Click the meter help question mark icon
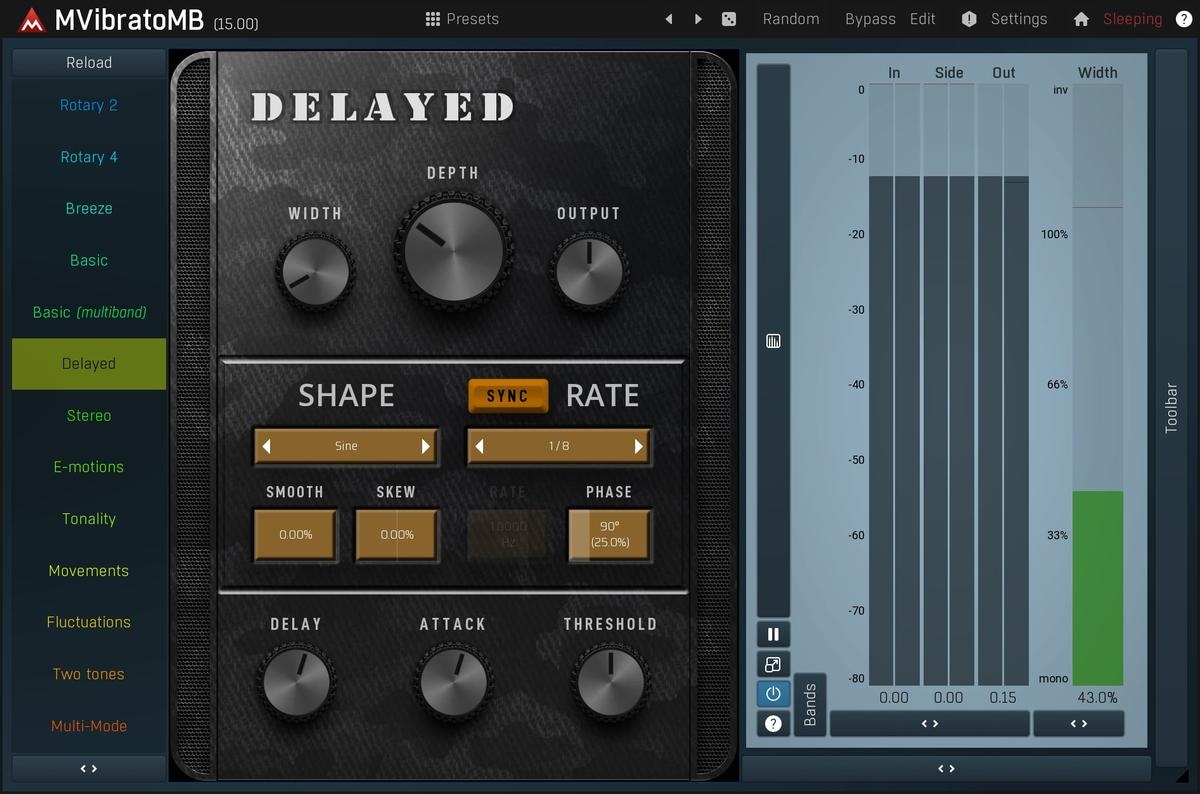Viewport: 1200px width, 794px height. click(773, 724)
